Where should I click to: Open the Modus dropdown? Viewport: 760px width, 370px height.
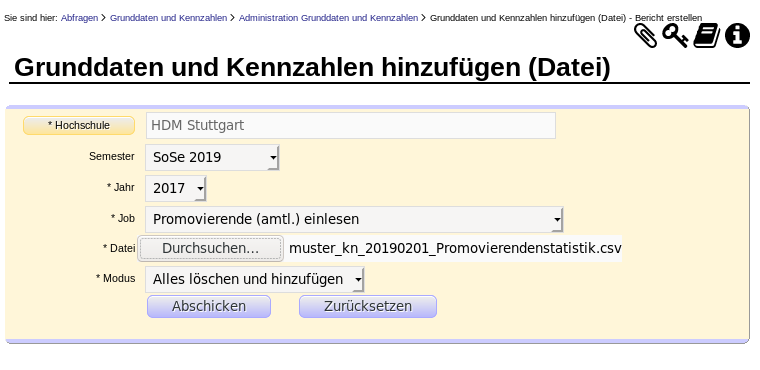point(255,279)
